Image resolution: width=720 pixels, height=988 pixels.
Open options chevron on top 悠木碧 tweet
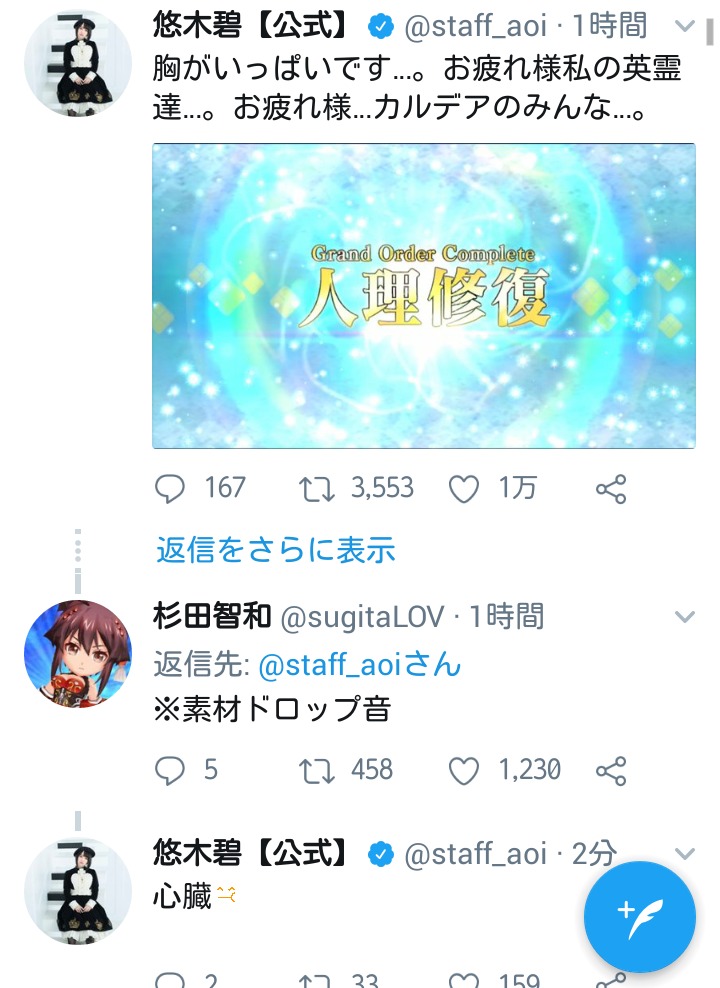click(684, 26)
